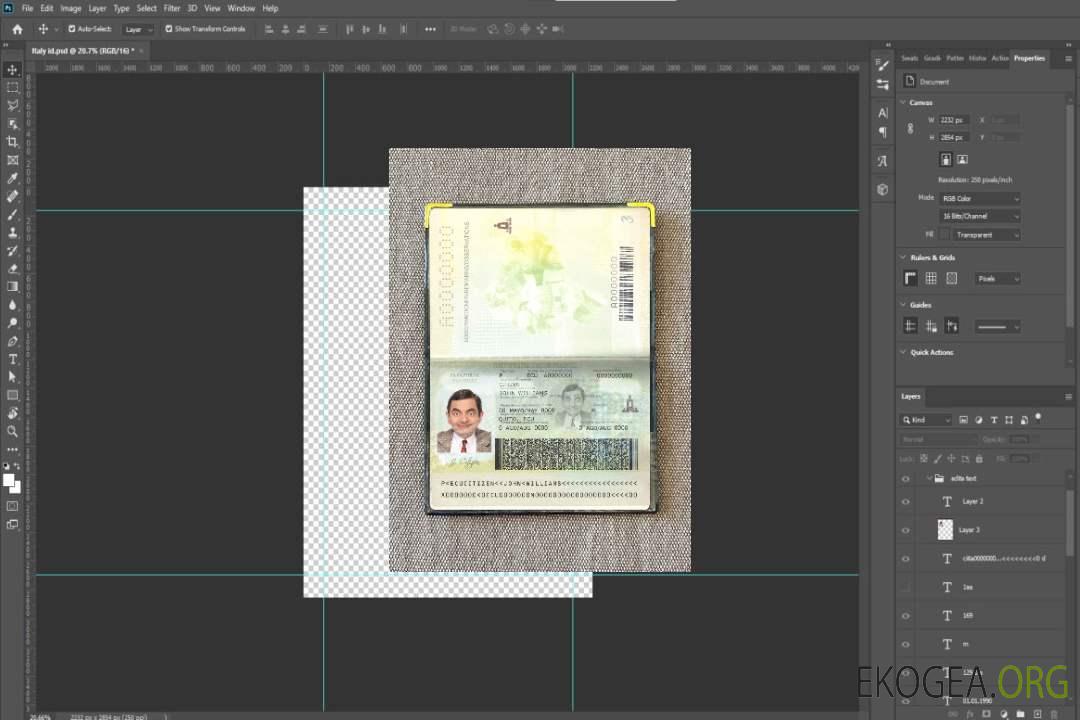Viewport: 1080px width, 720px height.
Task: Toggle Show Transform Controls checkbox
Action: [169, 29]
